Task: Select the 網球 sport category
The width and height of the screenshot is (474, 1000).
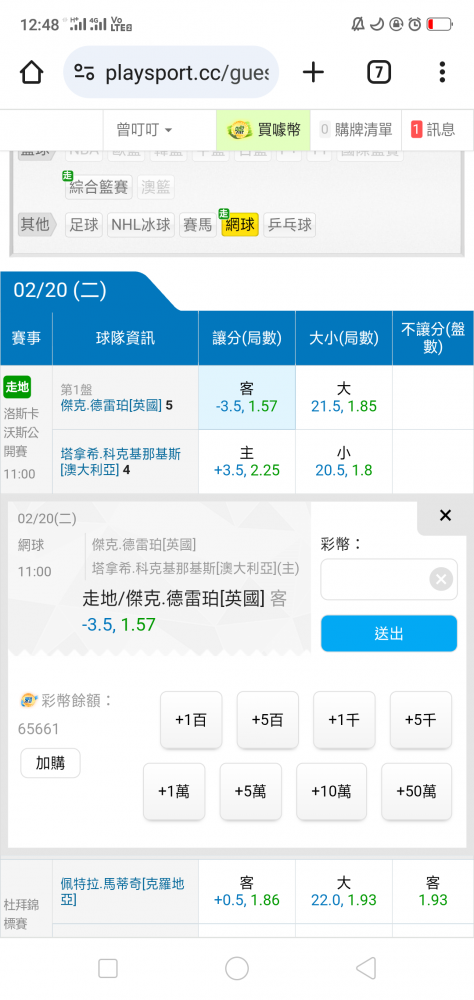Action: [x=240, y=224]
